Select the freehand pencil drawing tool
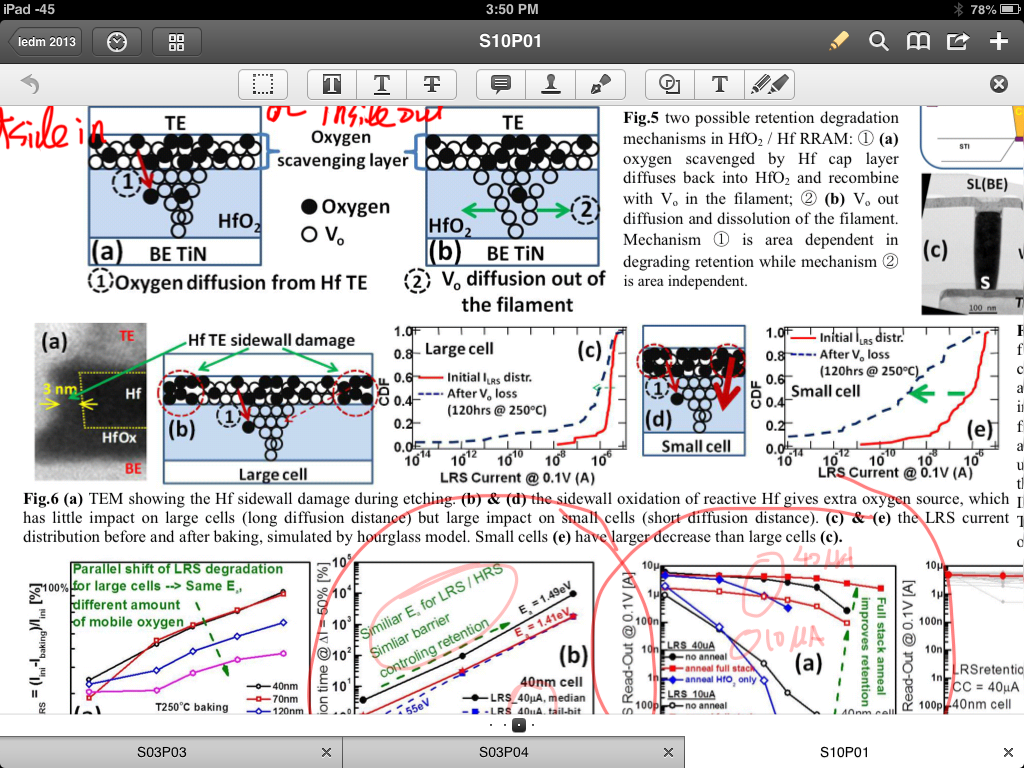 click(768, 85)
